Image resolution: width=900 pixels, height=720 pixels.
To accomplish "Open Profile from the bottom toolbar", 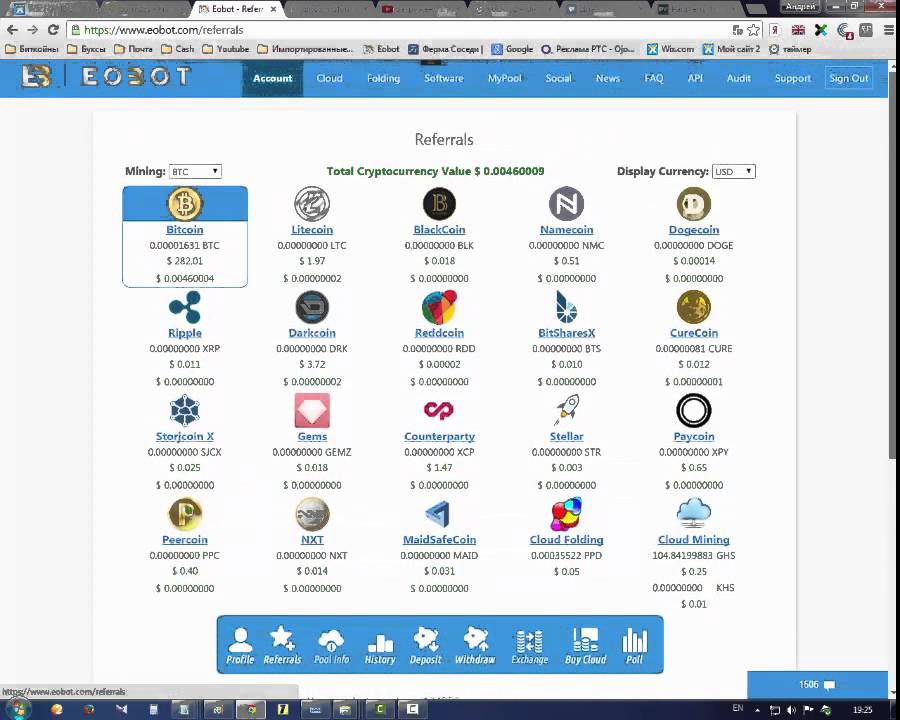I will pos(240,645).
